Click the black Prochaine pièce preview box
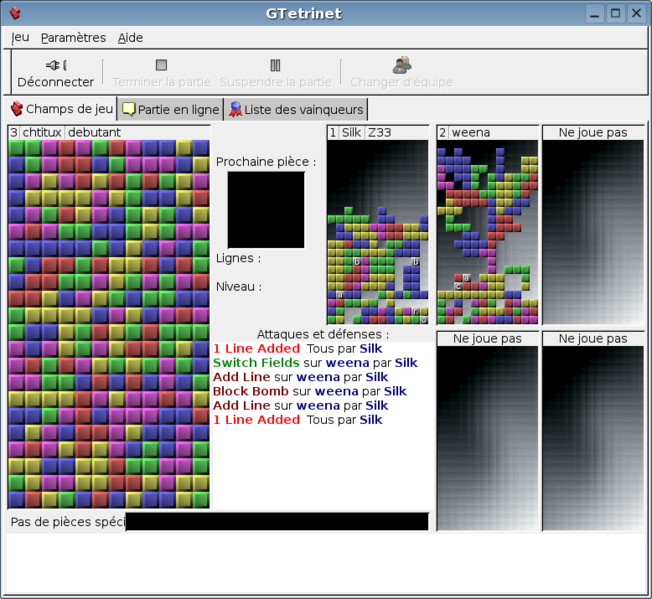This screenshot has height=599, width=652. click(x=266, y=210)
